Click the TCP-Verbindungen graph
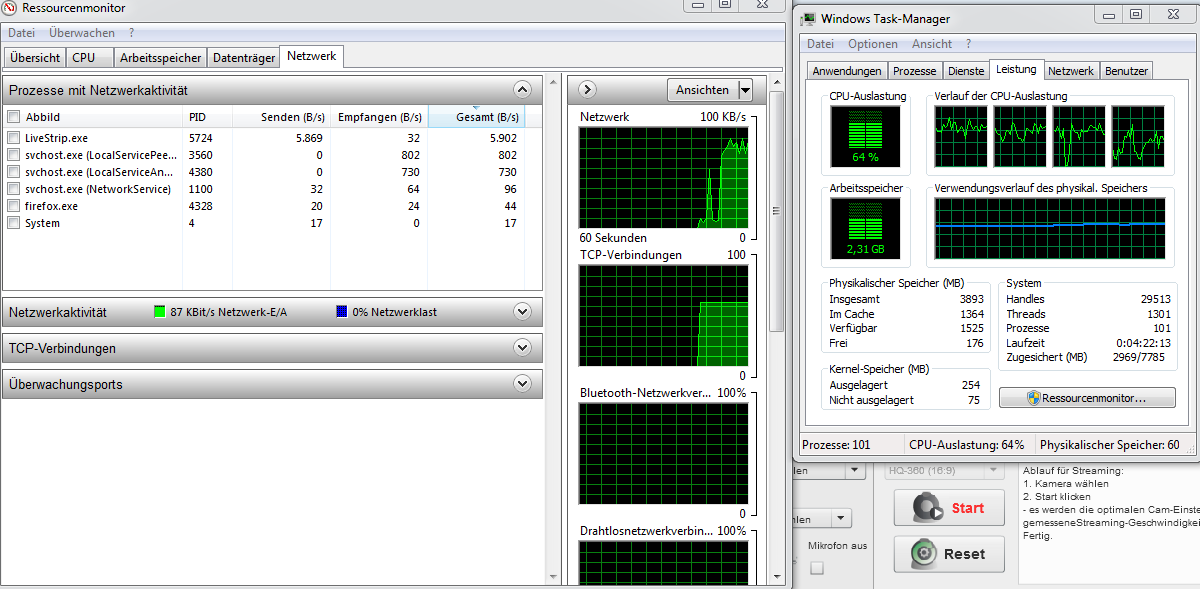The width and height of the screenshot is (1200, 589). (x=664, y=316)
